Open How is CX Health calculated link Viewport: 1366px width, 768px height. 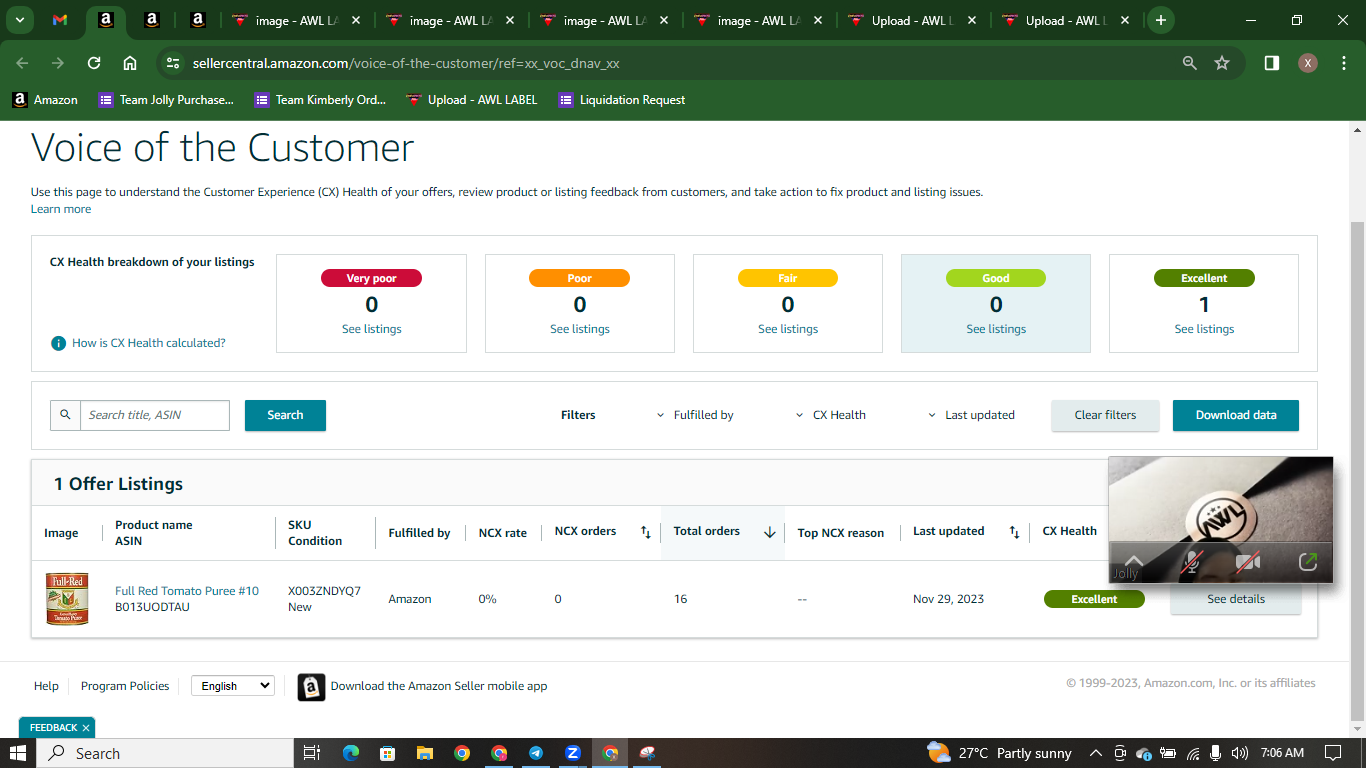tap(149, 343)
